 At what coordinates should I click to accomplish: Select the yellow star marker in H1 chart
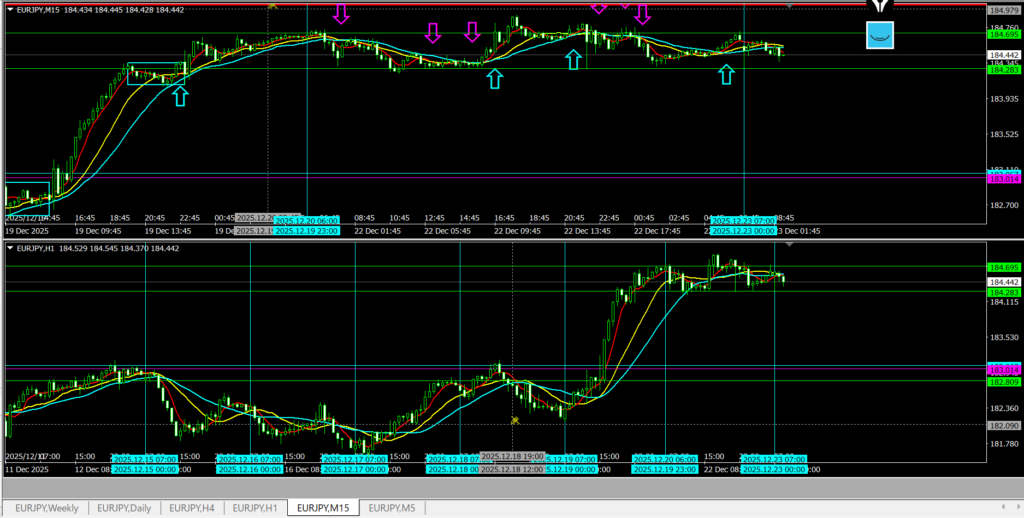(x=515, y=420)
